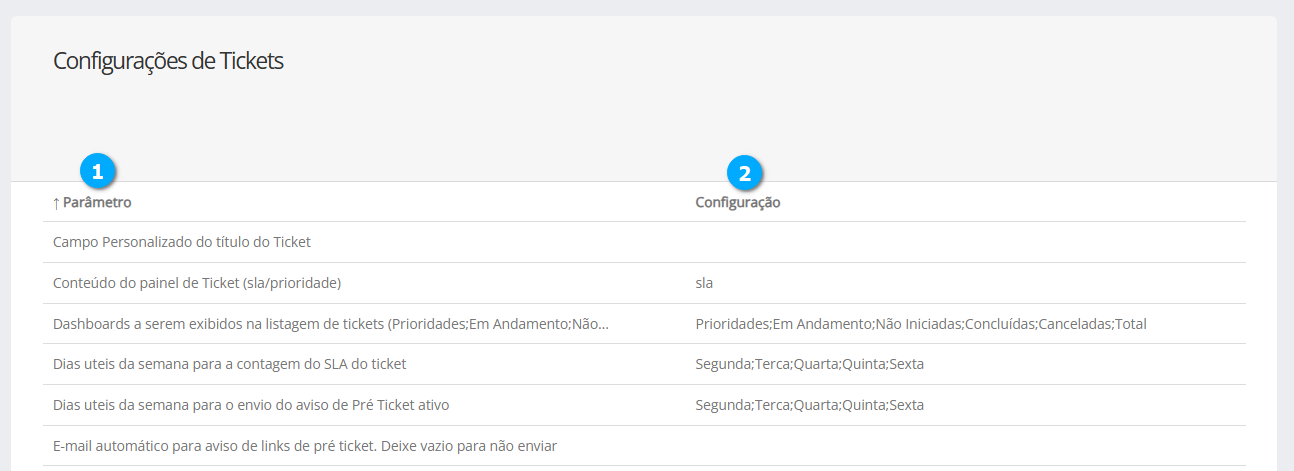Click the blue badge numbered 1
Image resolution: width=1294 pixels, height=471 pixels.
(x=97, y=171)
